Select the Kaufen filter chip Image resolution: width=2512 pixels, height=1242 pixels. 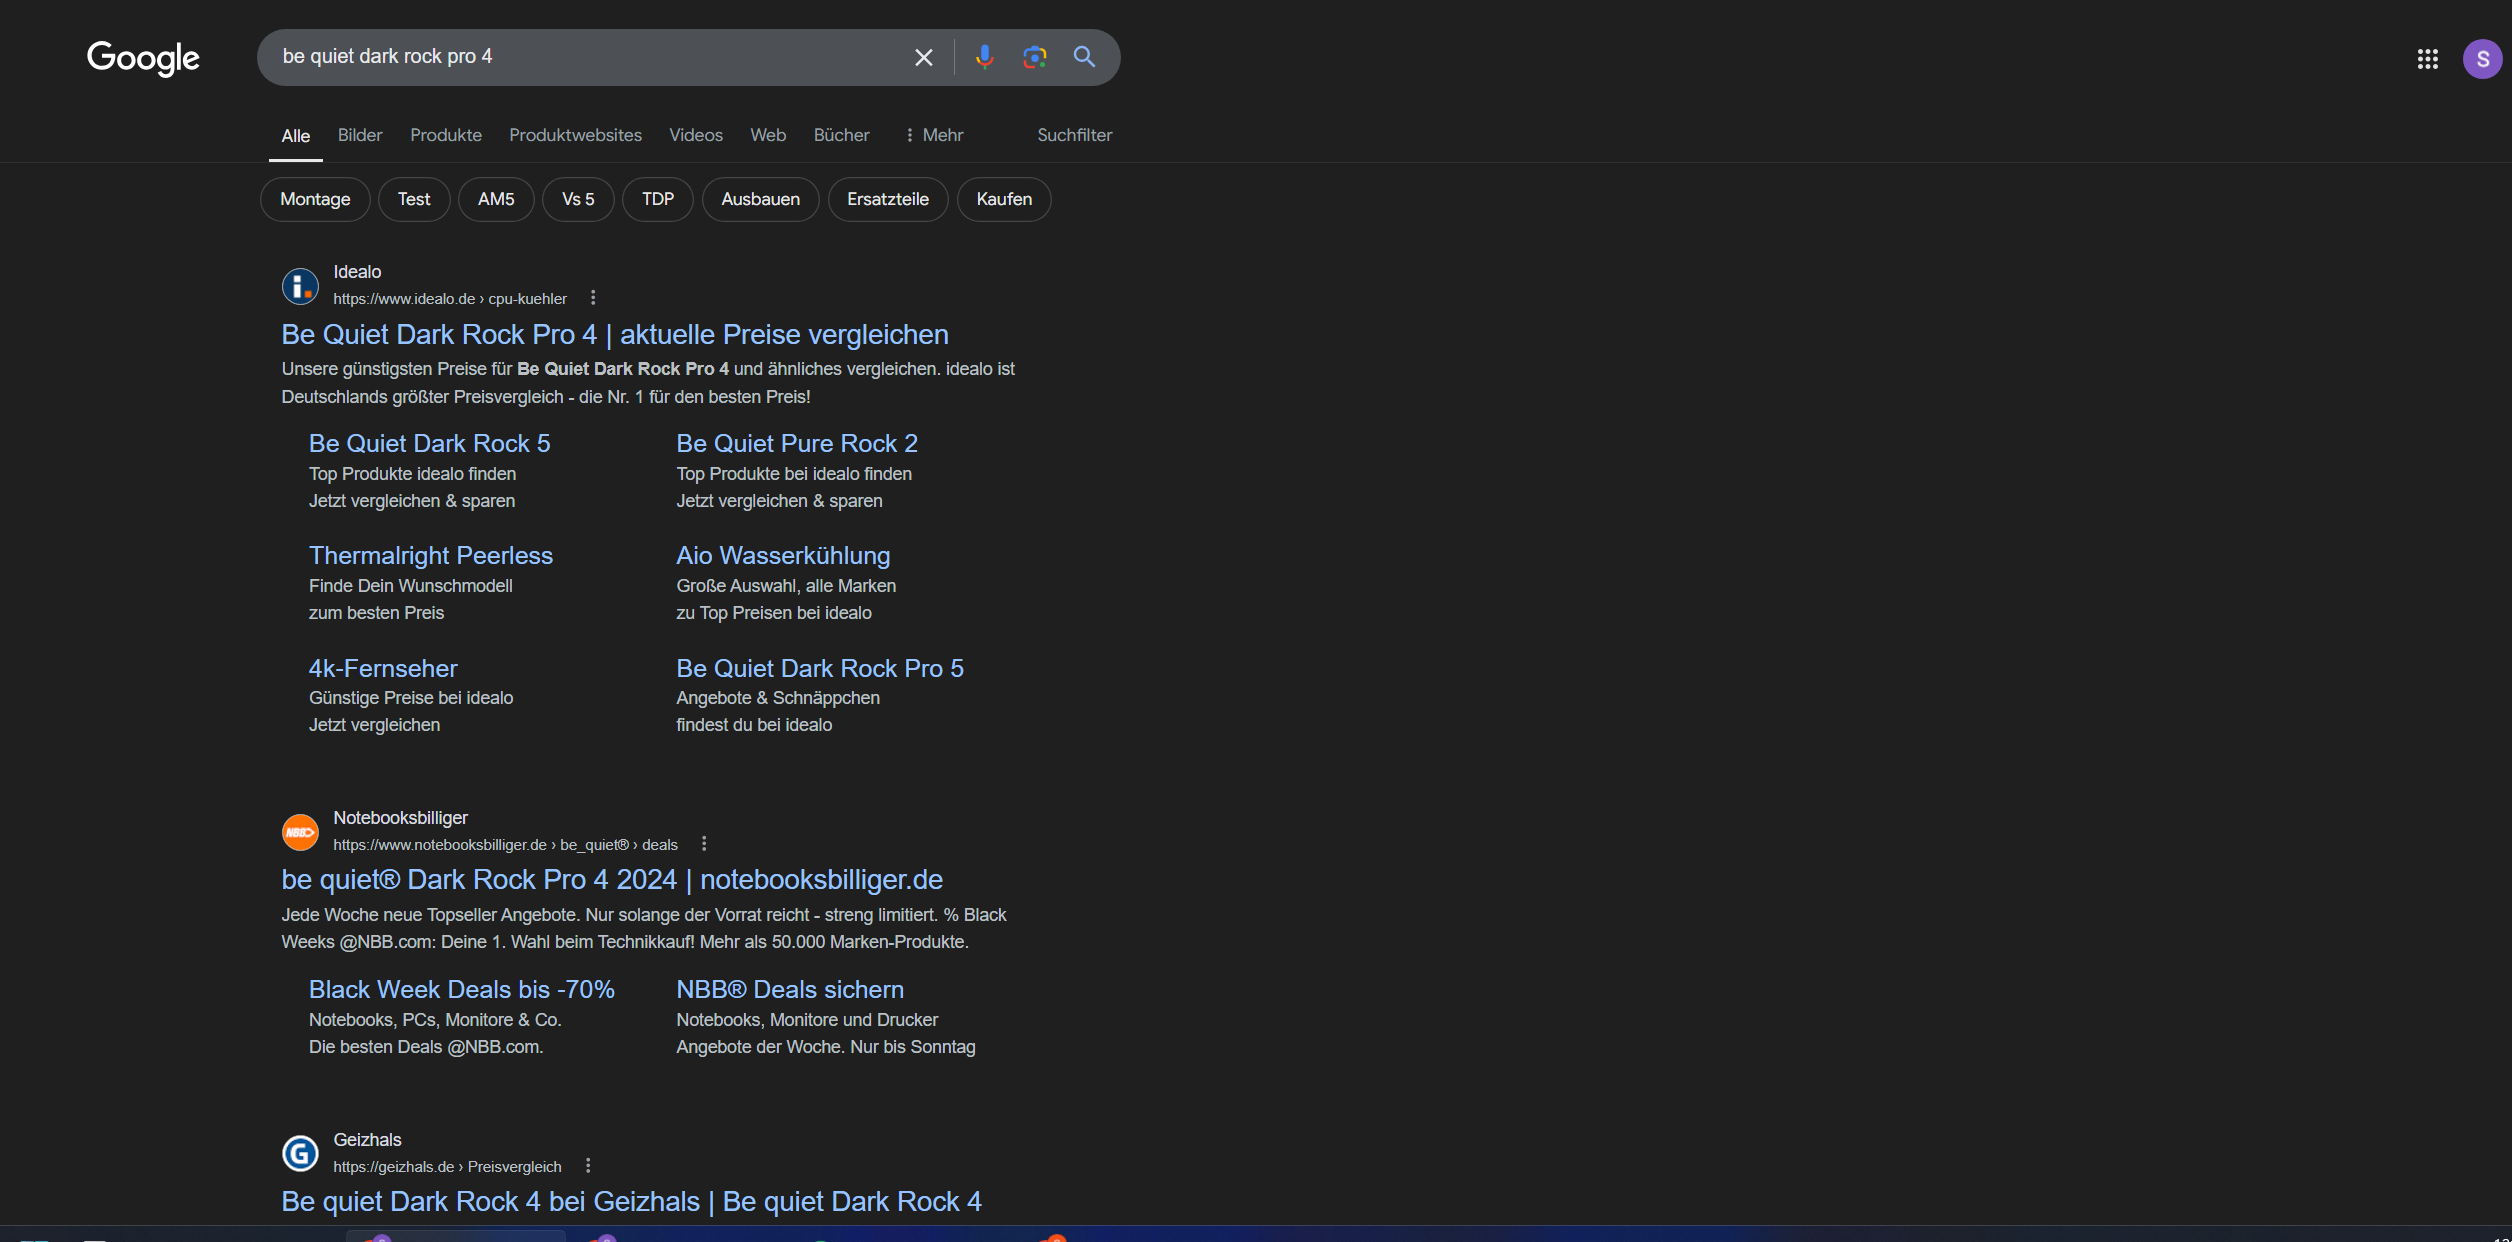1003,199
